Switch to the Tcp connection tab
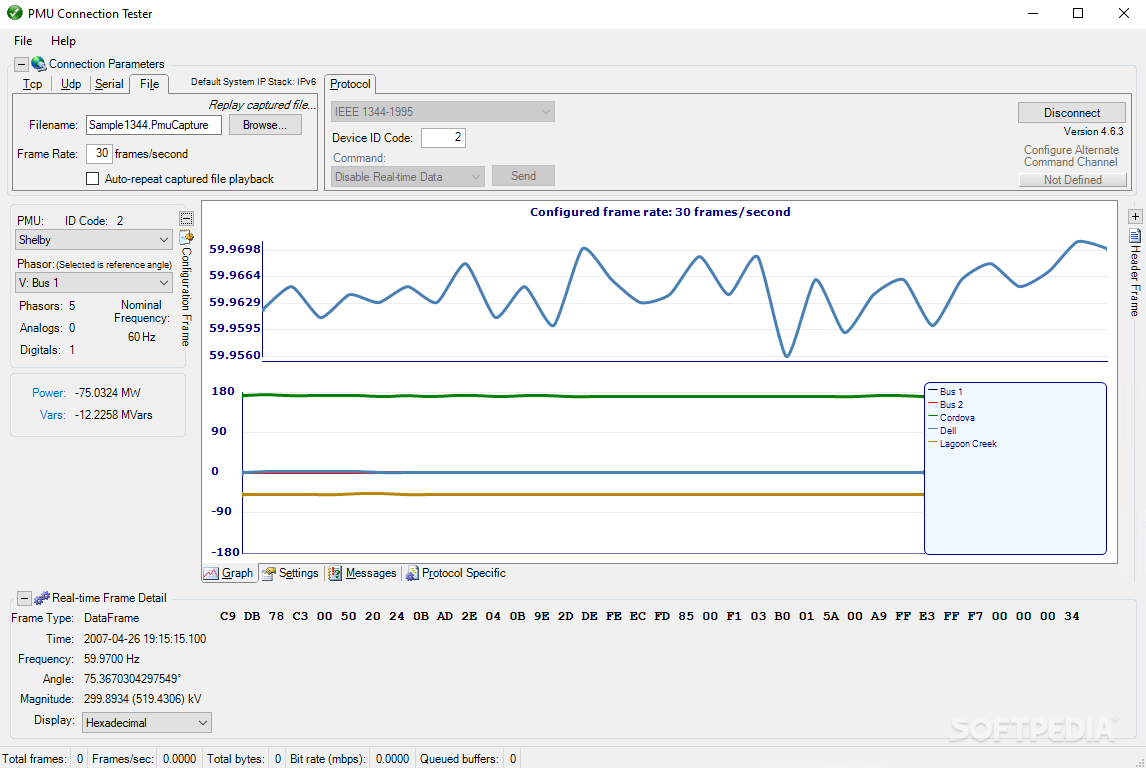 click(32, 84)
